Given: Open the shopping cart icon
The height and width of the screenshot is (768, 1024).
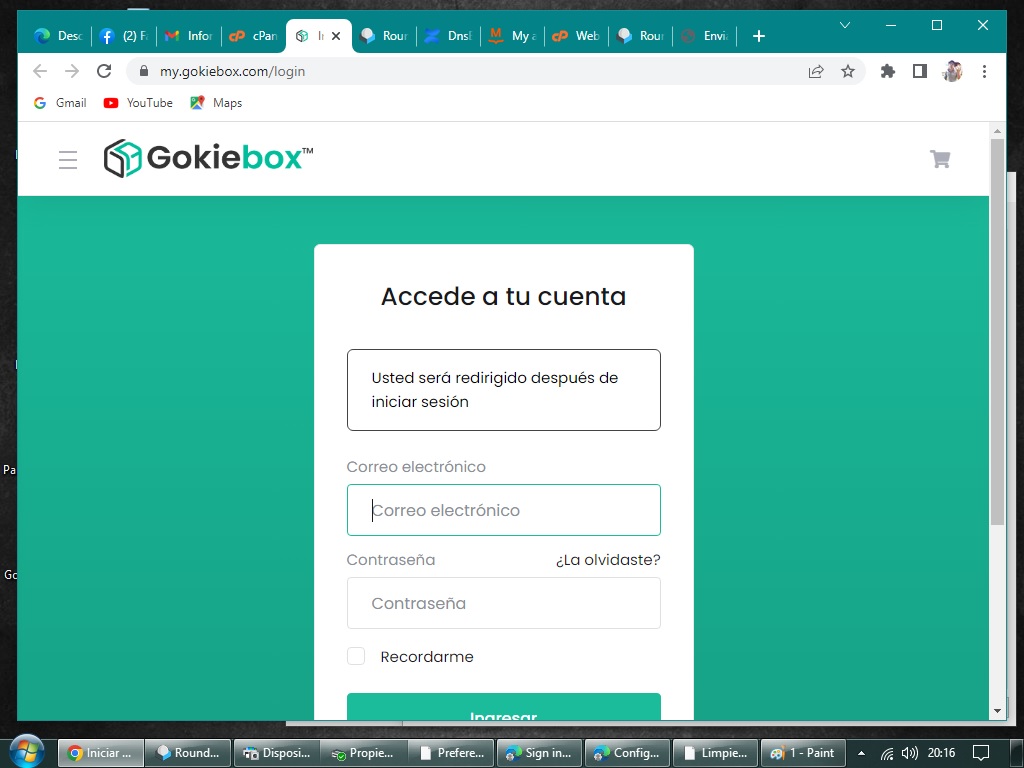Looking at the screenshot, I should (x=940, y=159).
